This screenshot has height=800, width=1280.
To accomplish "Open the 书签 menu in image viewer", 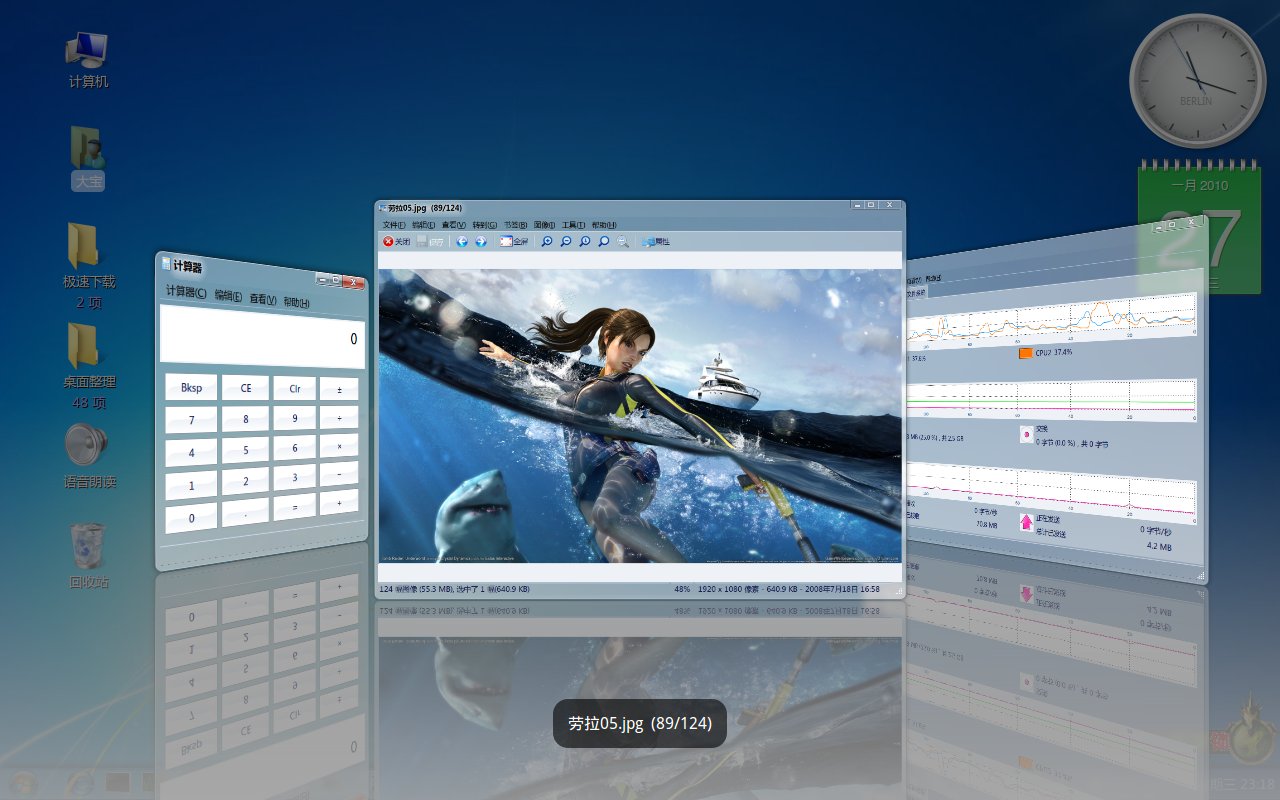I will (x=515, y=225).
